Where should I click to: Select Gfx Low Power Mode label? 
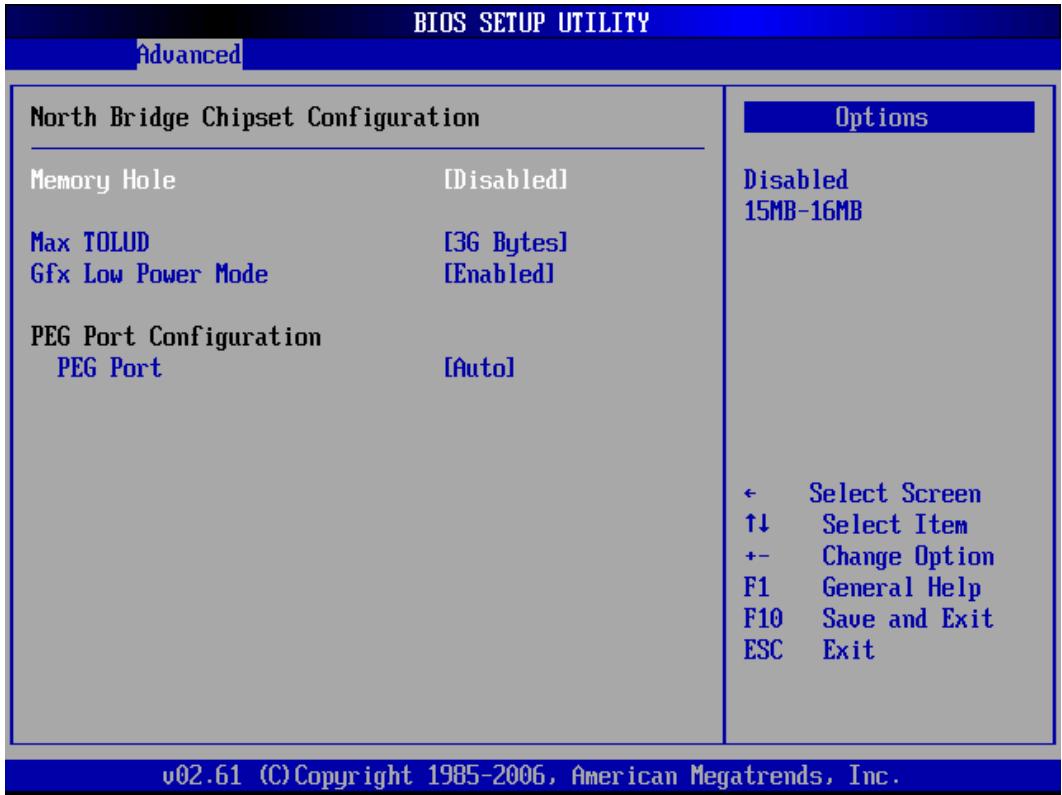[x=149, y=274]
